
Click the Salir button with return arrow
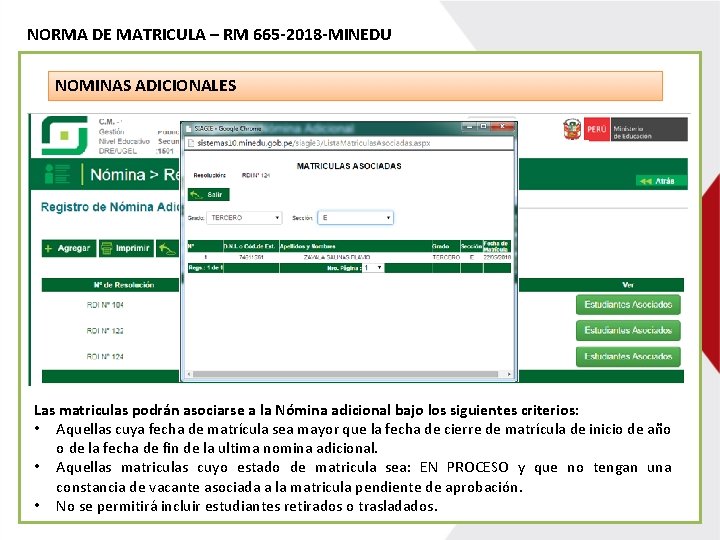click(208, 195)
